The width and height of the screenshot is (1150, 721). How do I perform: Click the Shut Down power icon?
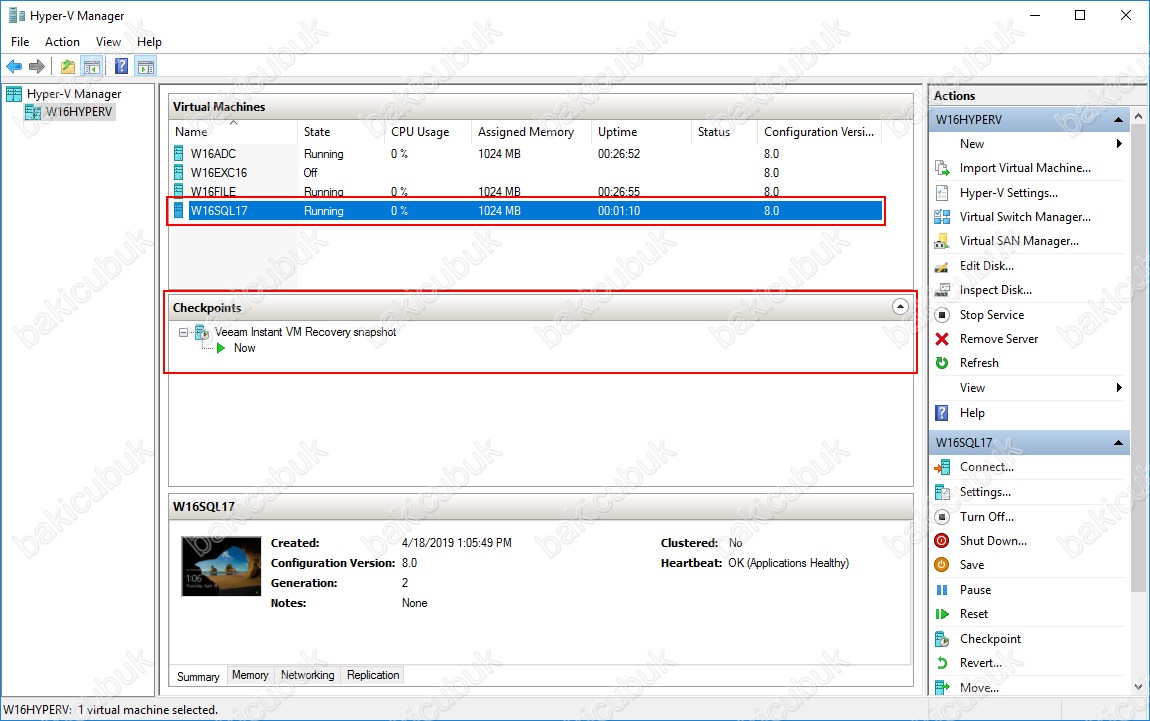click(941, 541)
